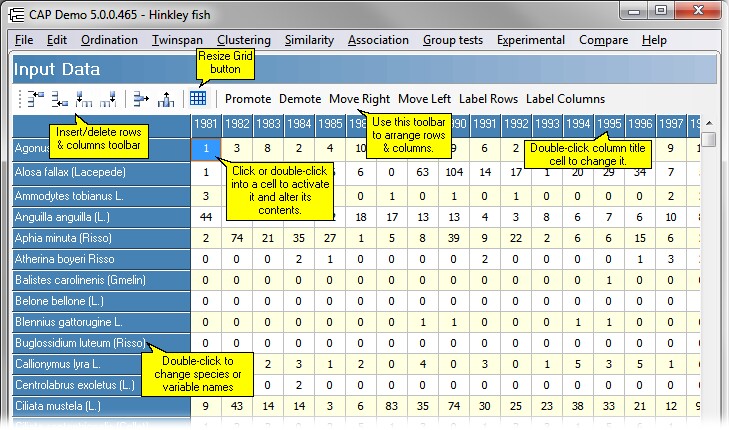Select the 1996 column header
The image size is (729, 430).
click(x=640, y=124)
